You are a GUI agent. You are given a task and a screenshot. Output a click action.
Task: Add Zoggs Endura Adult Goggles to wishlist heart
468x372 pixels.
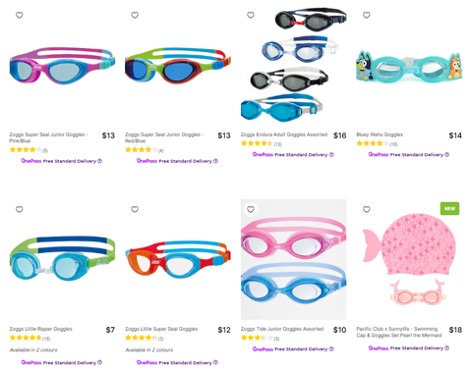coord(251,15)
